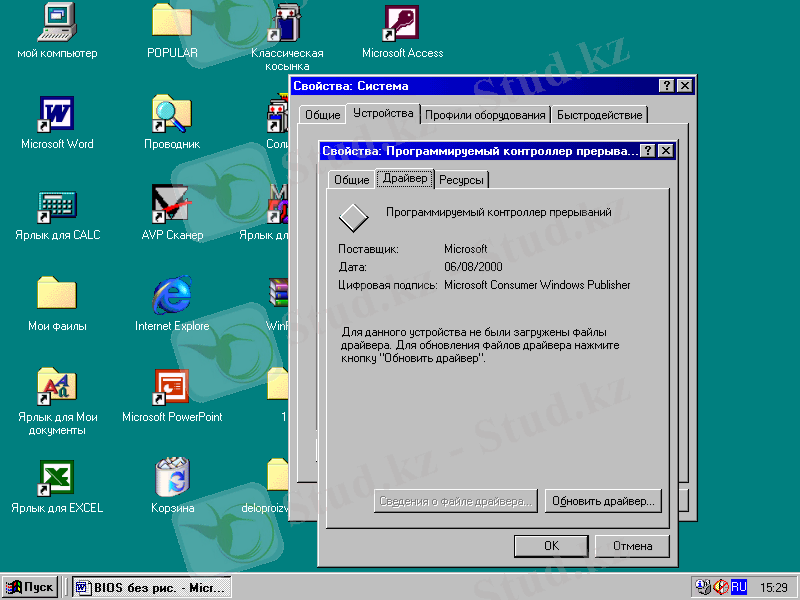Click the first system tray icon
Image resolution: width=800 pixels, height=600 pixels.
pos(703,587)
